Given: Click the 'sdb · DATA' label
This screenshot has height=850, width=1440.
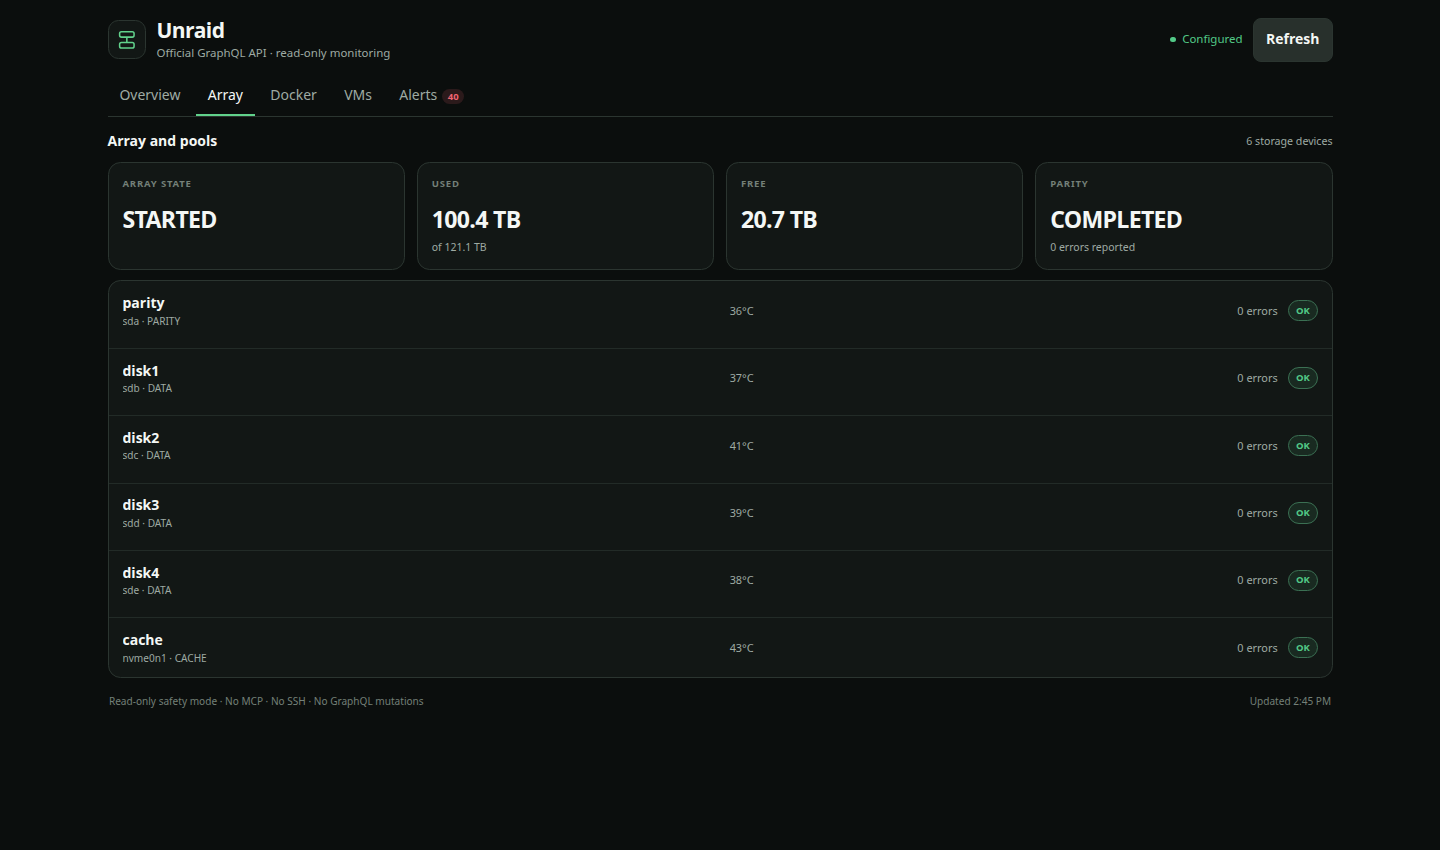Looking at the screenshot, I should [x=147, y=389].
